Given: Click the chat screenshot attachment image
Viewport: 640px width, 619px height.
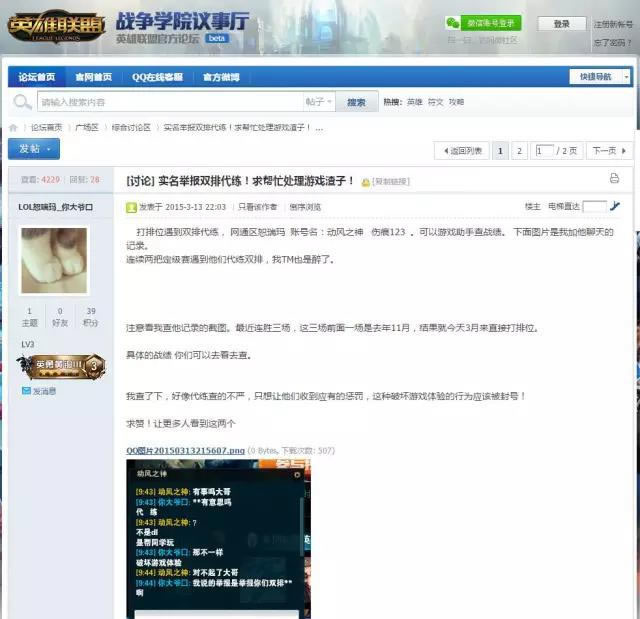Looking at the screenshot, I should 218,539.
